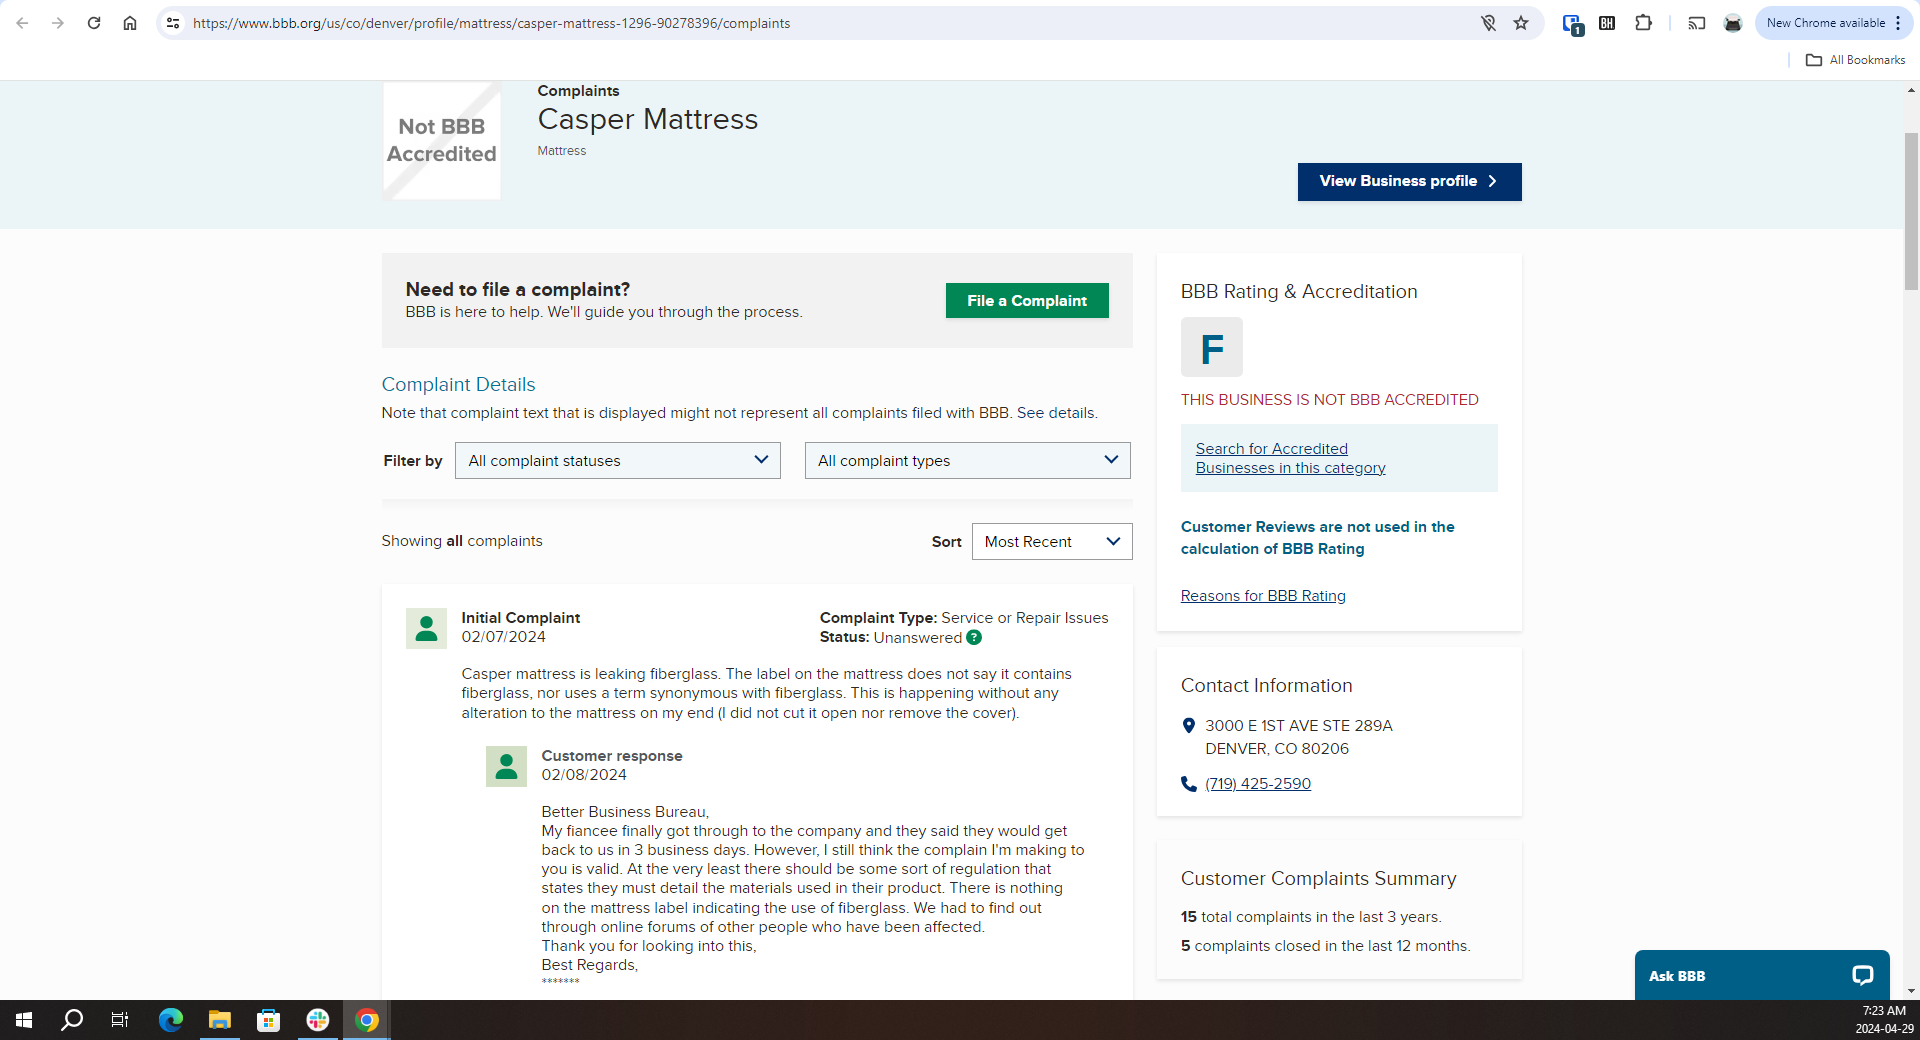Open the Extensions puzzle icon

tap(1643, 23)
